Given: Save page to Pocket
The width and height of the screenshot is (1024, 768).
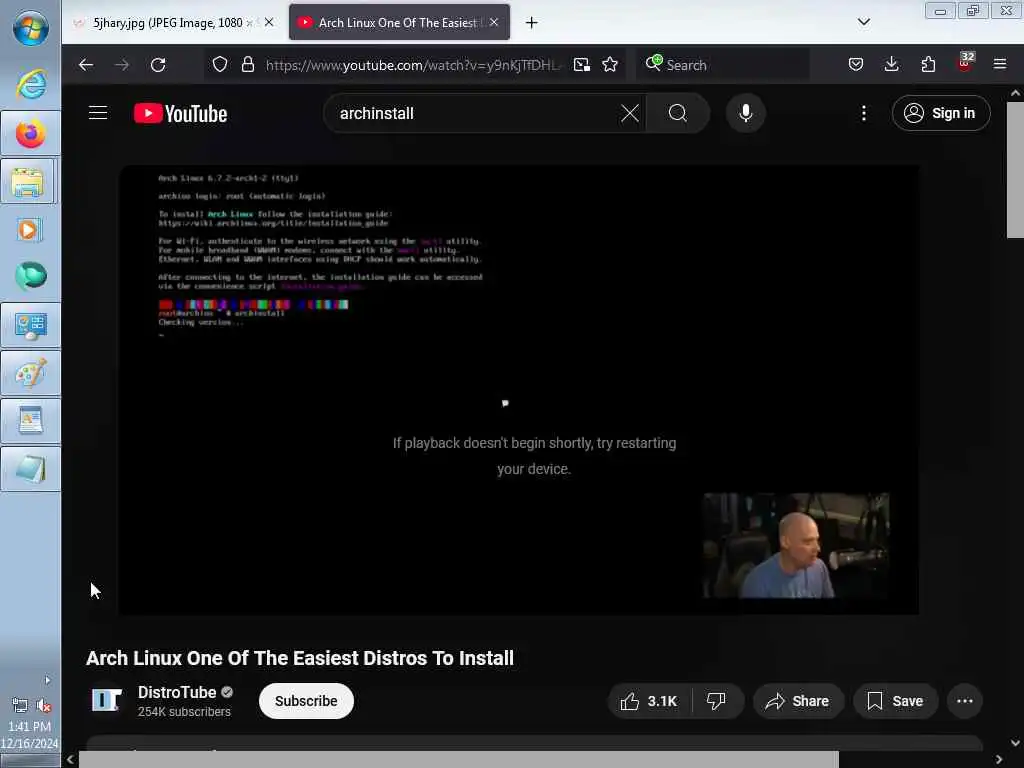Looking at the screenshot, I should [856, 65].
